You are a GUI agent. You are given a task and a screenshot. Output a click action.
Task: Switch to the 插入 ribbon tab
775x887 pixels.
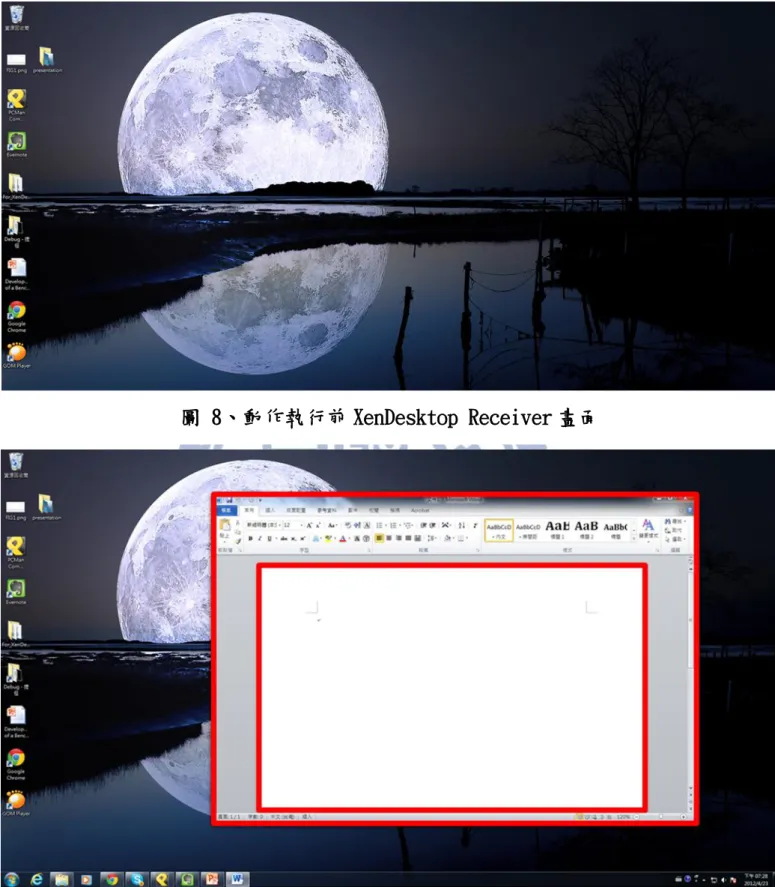click(270, 510)
